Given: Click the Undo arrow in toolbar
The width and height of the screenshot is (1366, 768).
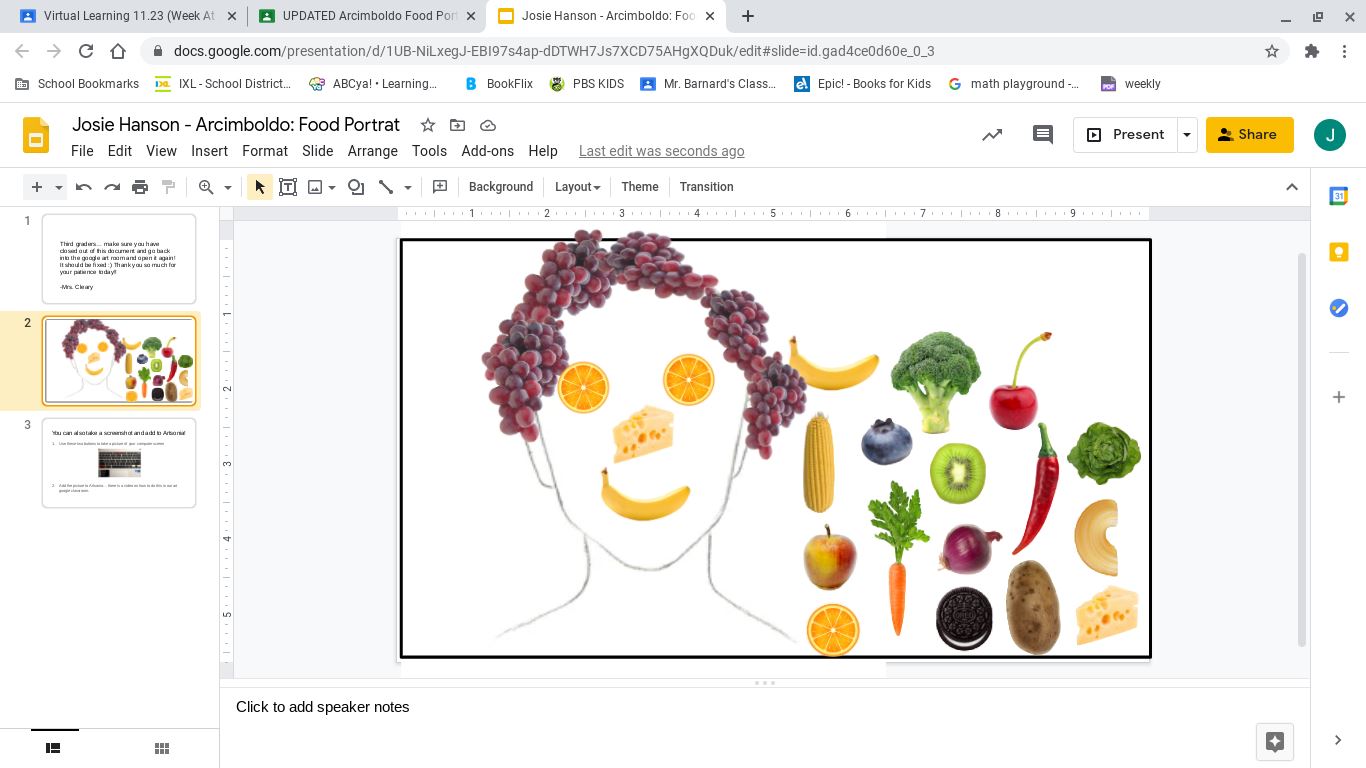Looking at the screenshot, I should point(84,187).
